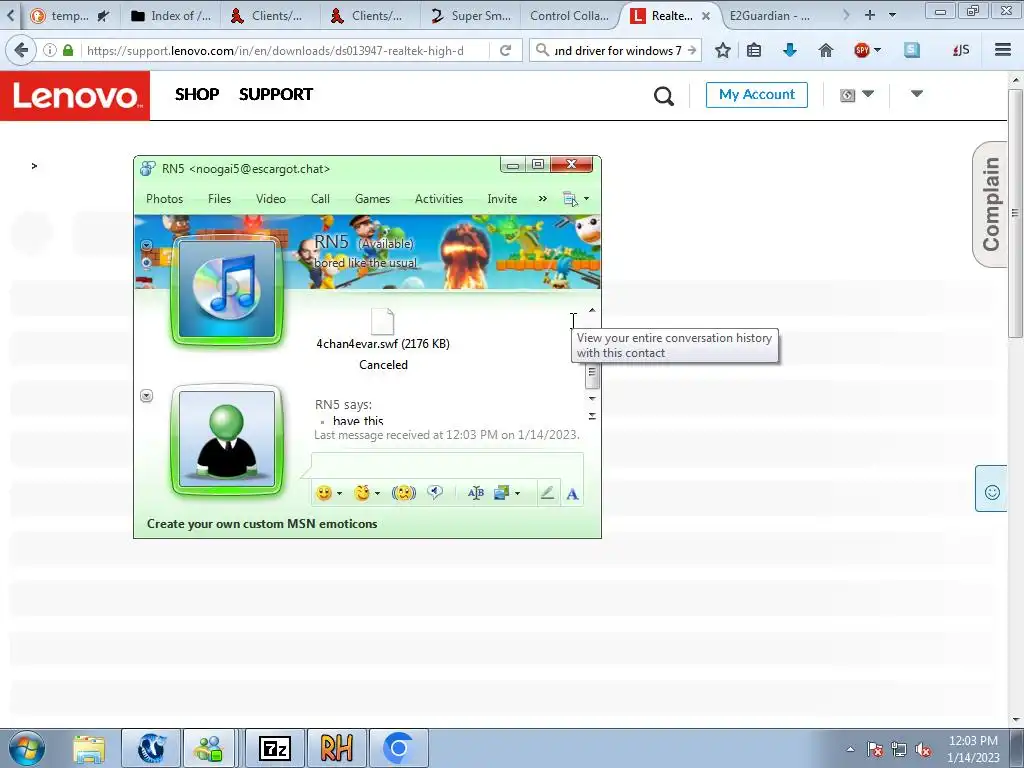This screenshot has height=768, width=1024.
Task: Click the site information icon in the address bar
Action: [x=50, y=50]
